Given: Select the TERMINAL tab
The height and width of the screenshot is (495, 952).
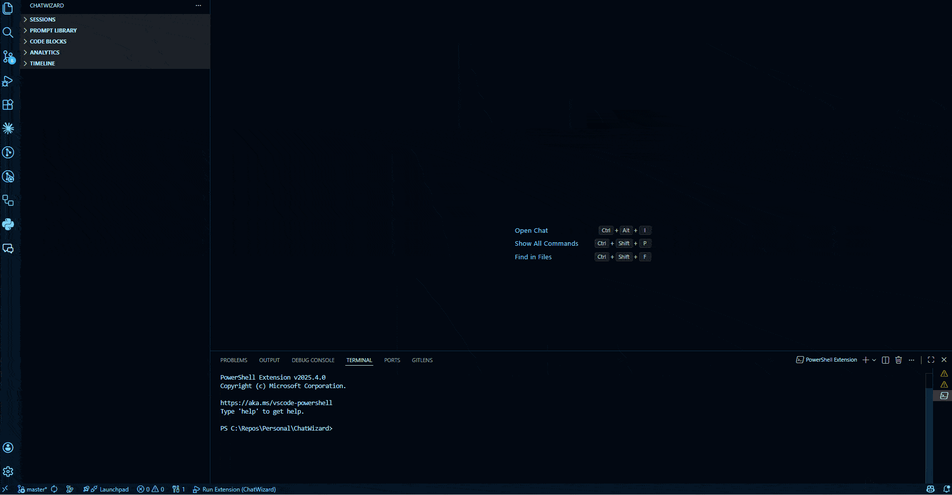Looking at the screenshot, I should [359, 360].
